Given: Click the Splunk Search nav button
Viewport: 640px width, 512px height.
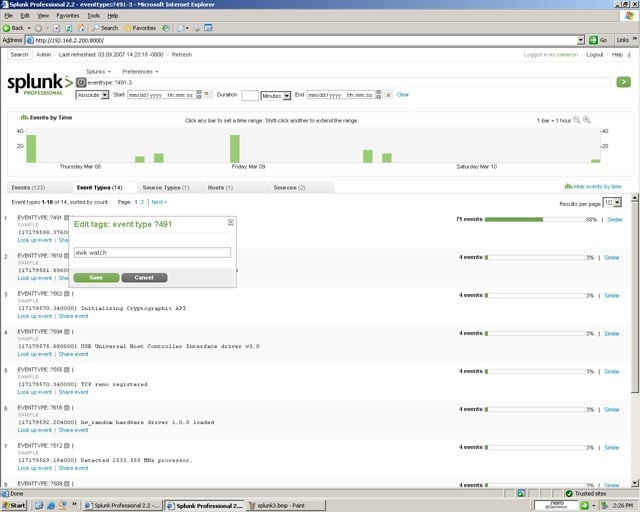Looking at the screenshot, I should (19, 54).
